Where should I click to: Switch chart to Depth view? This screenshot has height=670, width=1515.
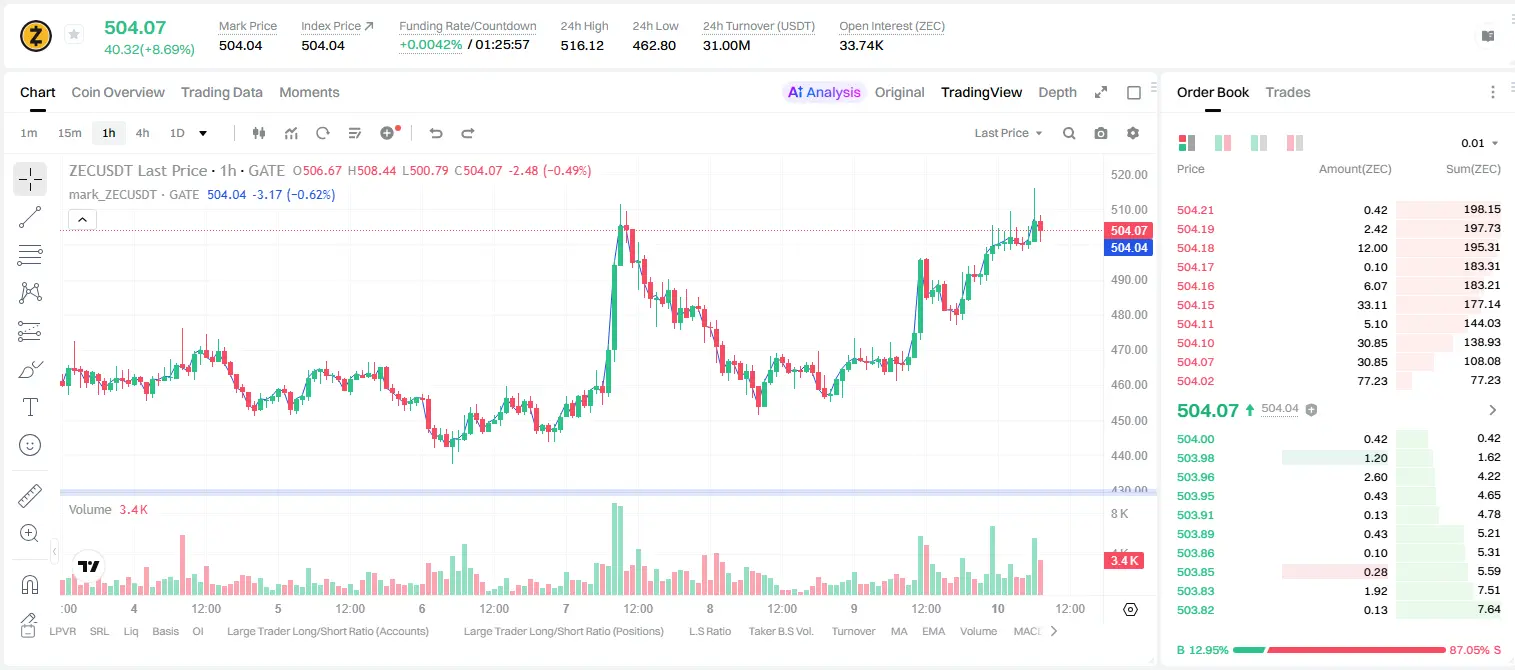point(1057,92)
